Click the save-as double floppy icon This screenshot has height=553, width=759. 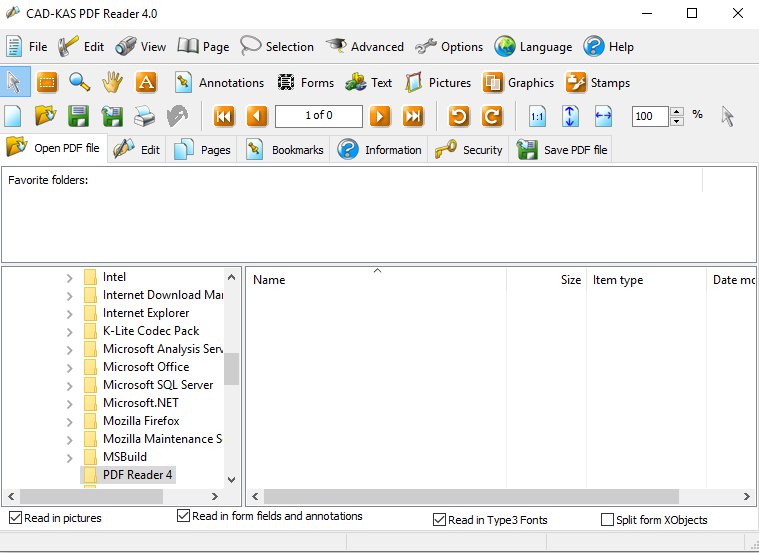tap(112, 116)
